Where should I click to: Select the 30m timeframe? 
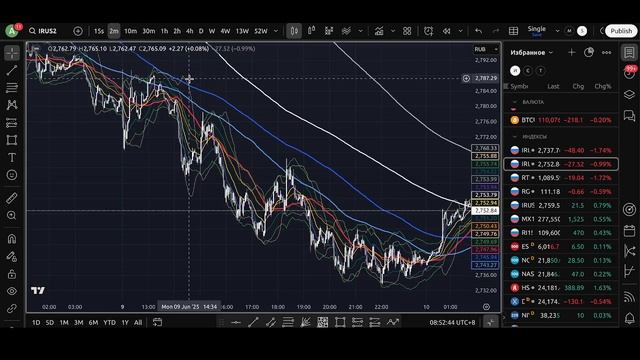click(x=149, y=31)
